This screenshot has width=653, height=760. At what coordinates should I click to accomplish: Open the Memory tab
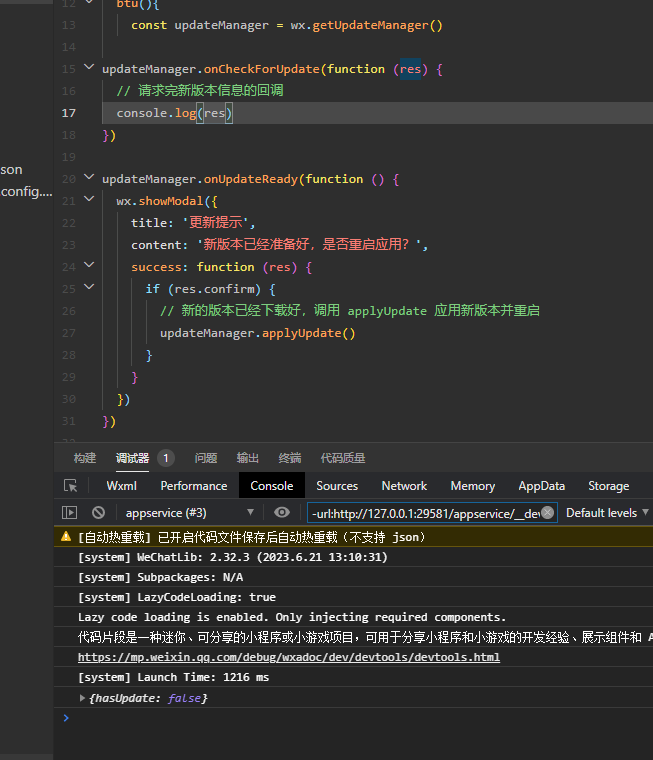[x=473, y=486]
